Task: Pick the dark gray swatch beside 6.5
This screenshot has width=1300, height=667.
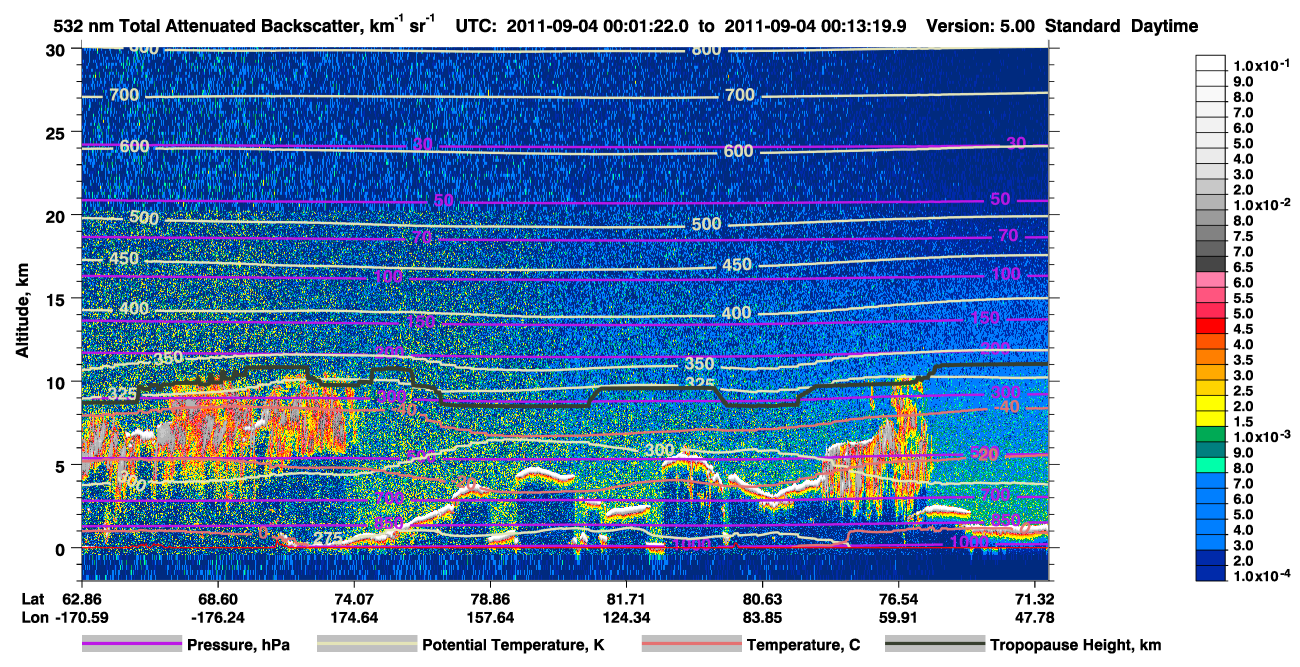Action: (x=1211, y=266)
